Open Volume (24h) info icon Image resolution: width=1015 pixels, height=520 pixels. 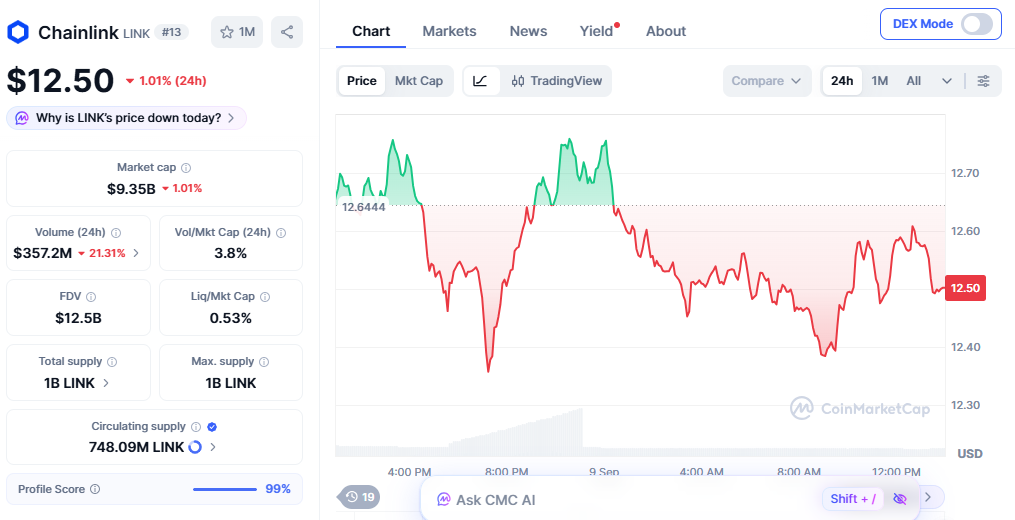pyautogui.click(x=116, y=232)
